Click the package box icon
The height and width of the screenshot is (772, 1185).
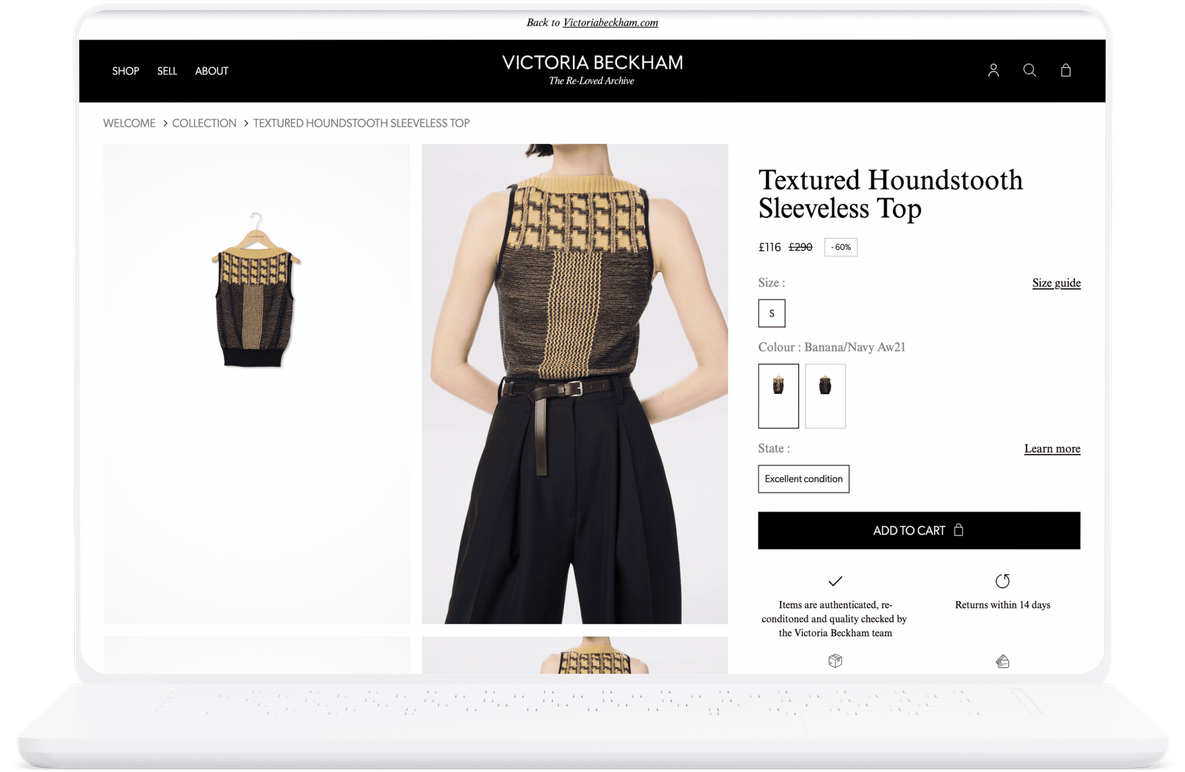tap(835, 661)
